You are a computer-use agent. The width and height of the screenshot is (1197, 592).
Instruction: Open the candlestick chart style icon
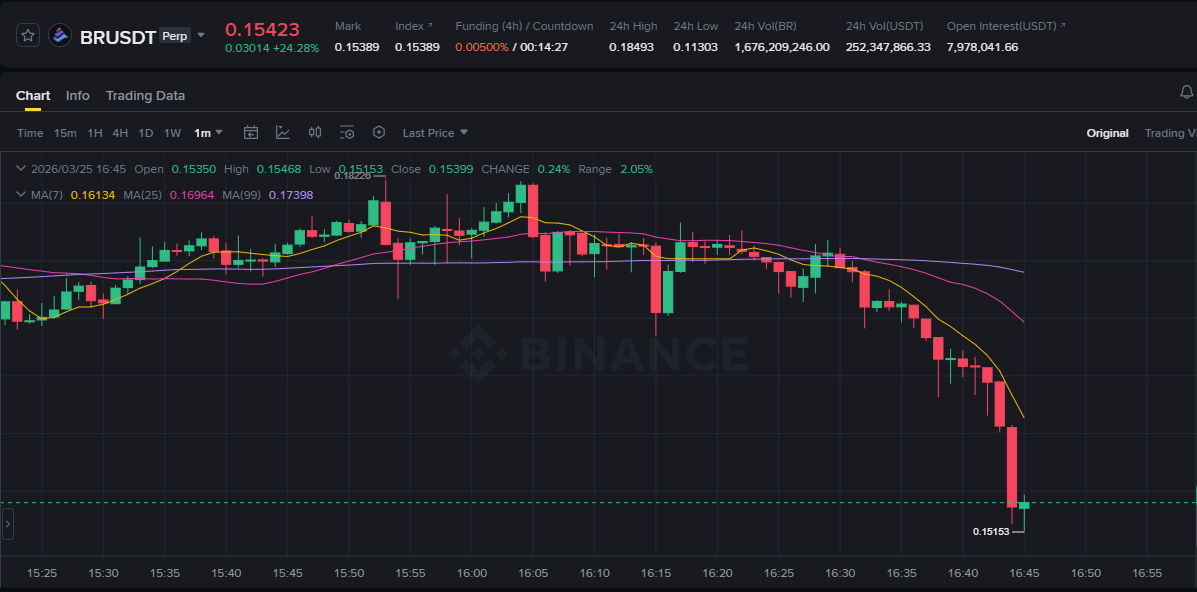(x=315, y=133)
